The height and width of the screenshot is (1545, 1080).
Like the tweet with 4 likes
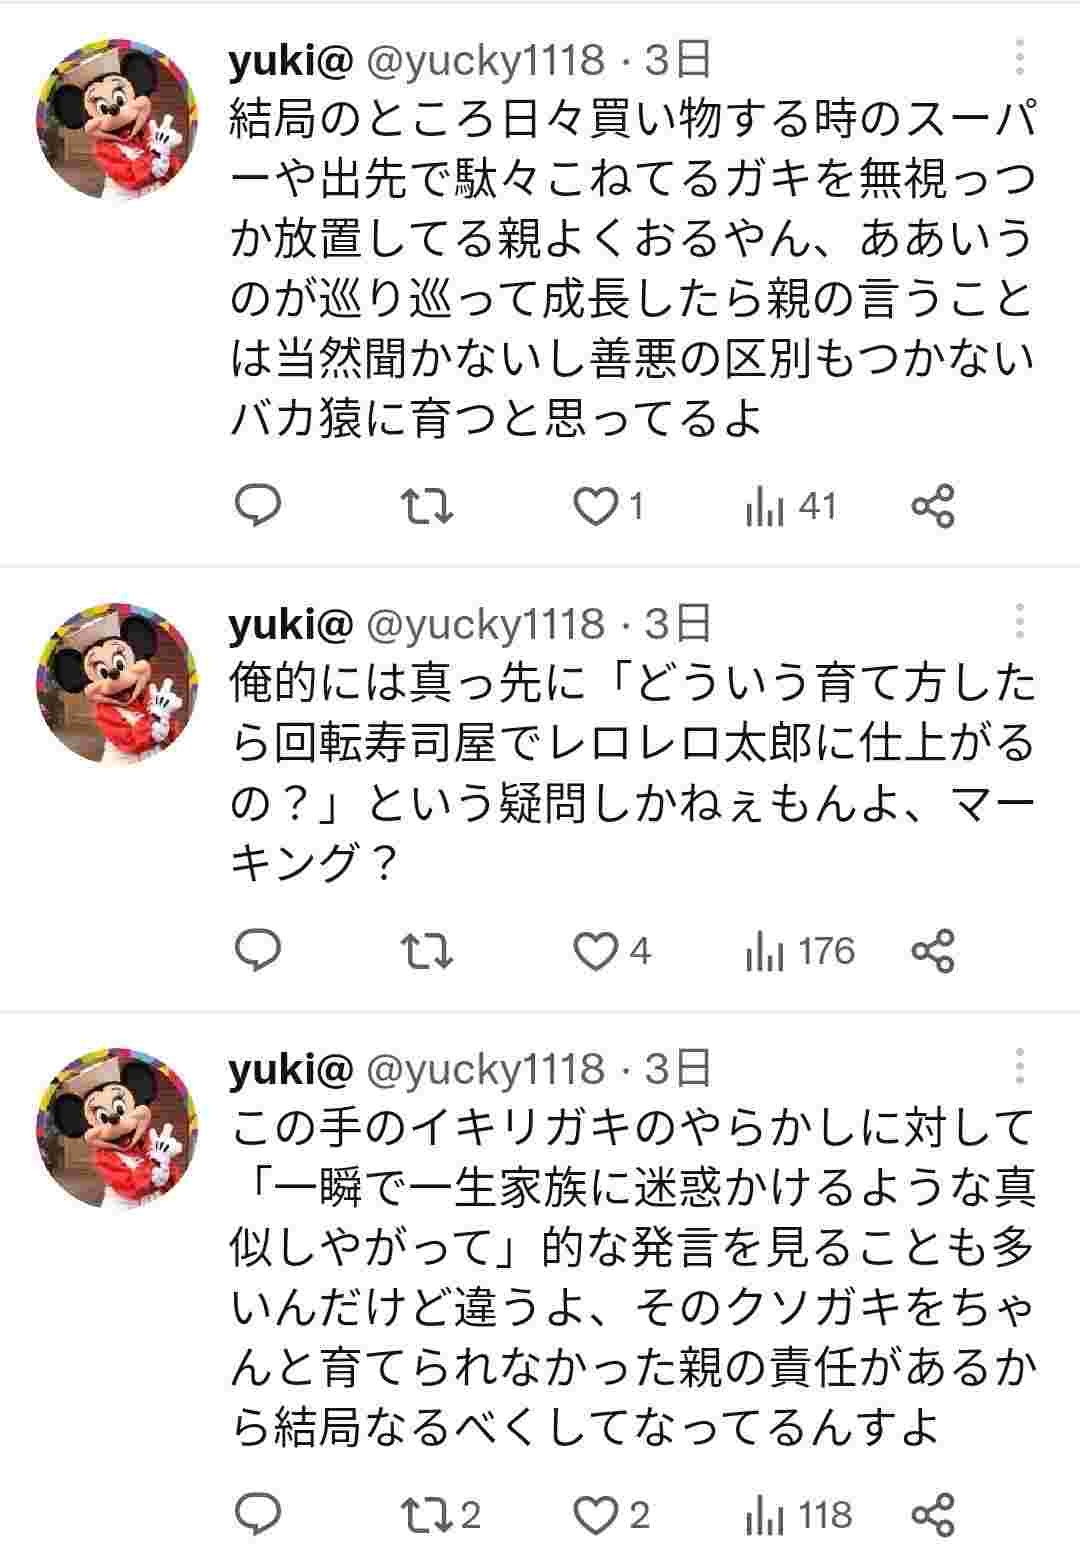(596, 951)
